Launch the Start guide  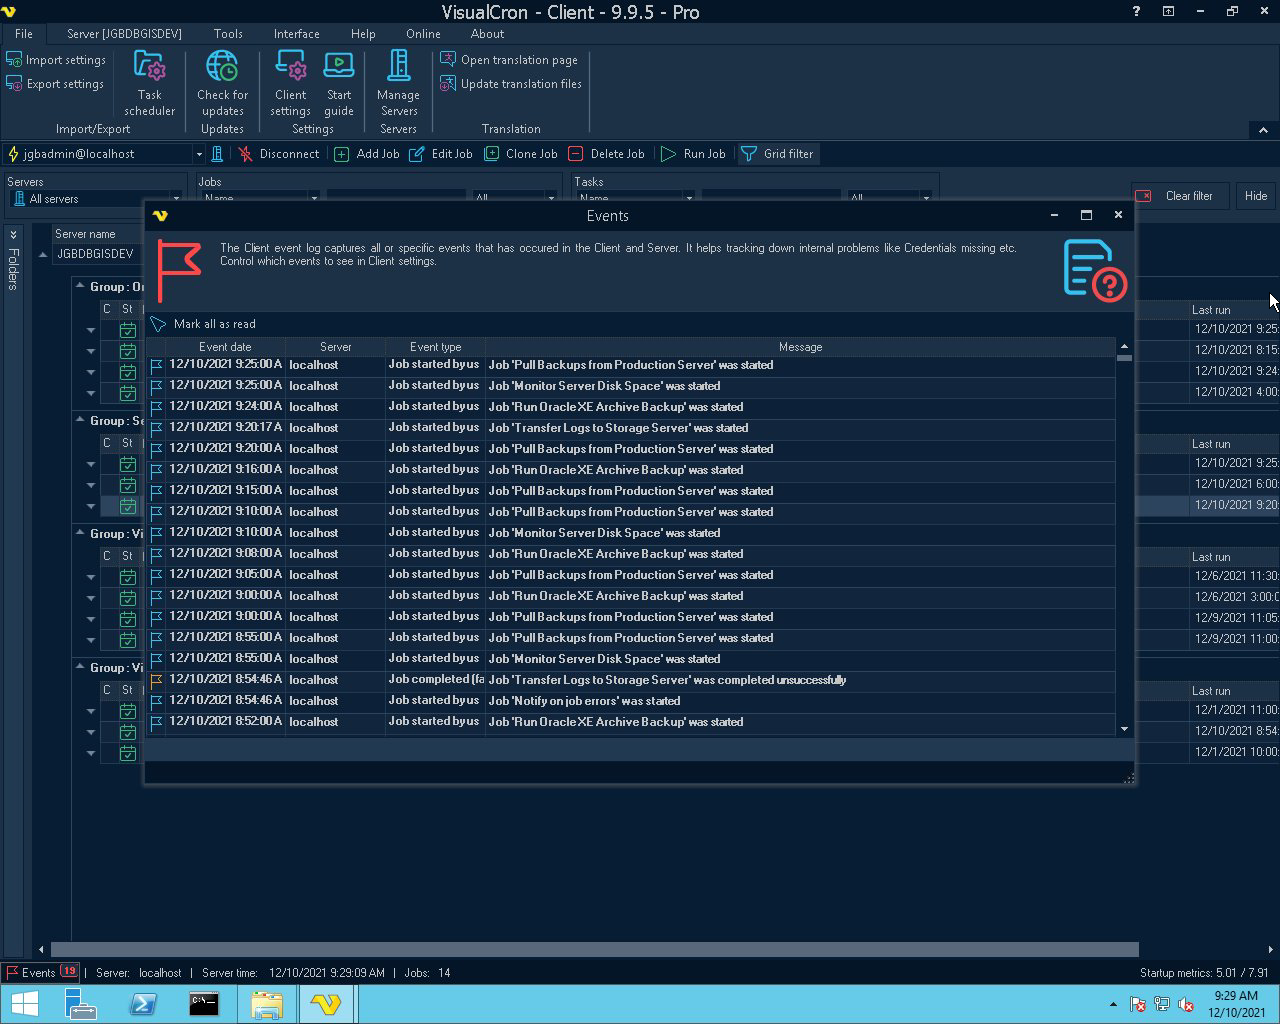click(339, 83)
